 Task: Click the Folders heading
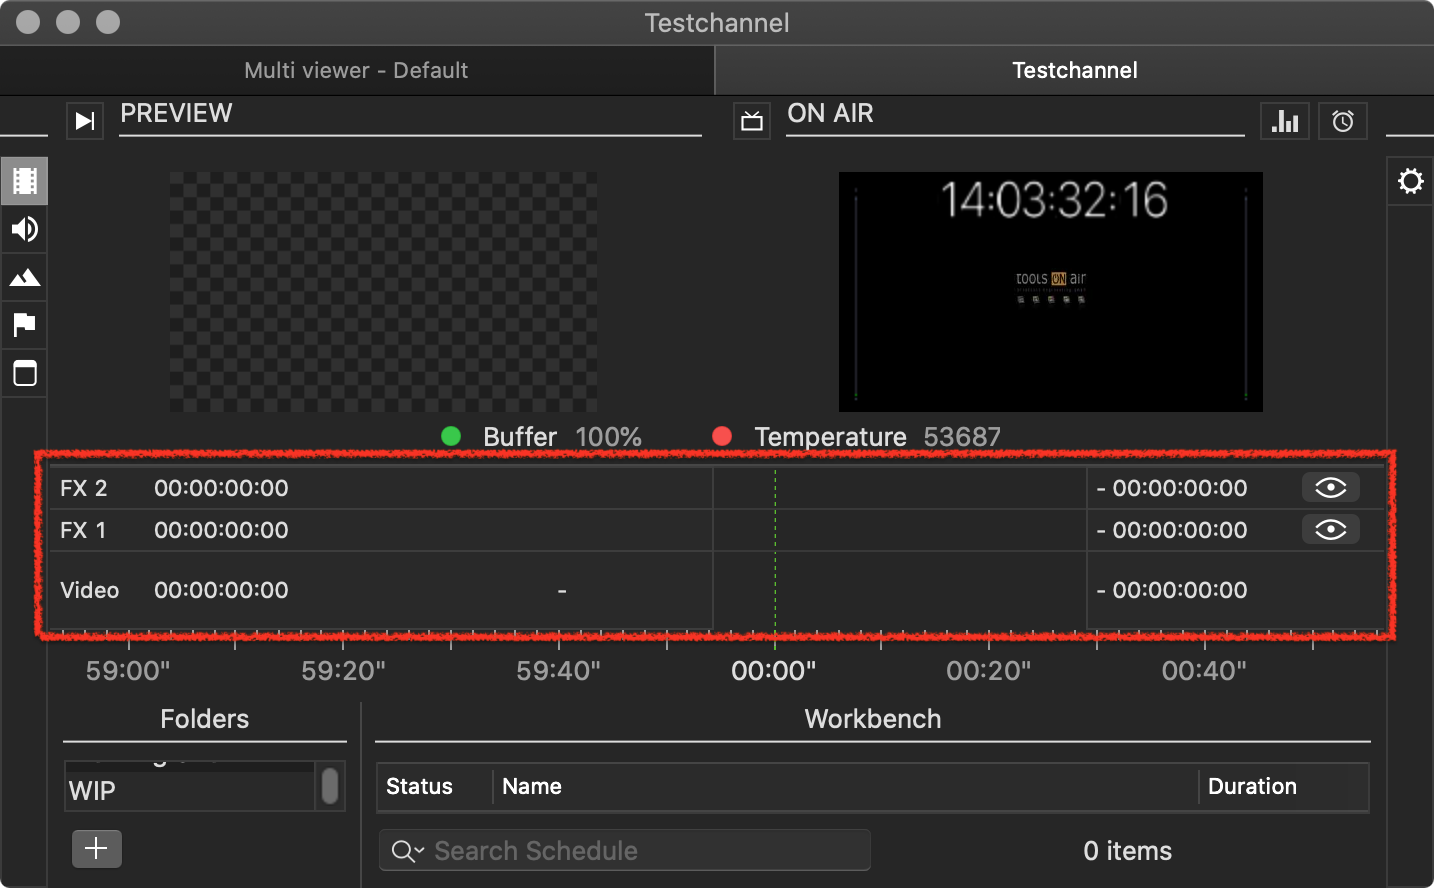click(x=204, y=719)
